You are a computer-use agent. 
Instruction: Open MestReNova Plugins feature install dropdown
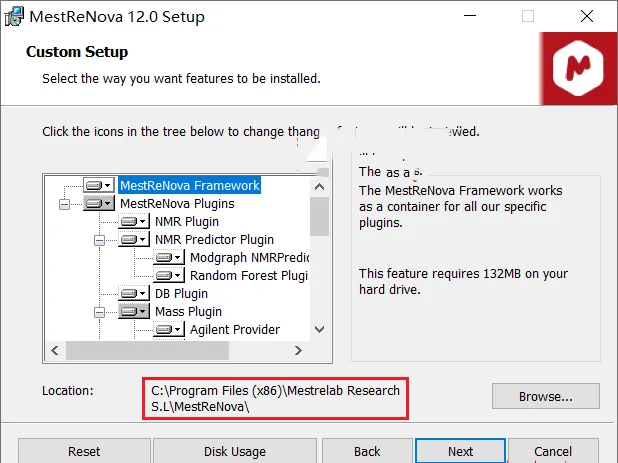point(99,203)
